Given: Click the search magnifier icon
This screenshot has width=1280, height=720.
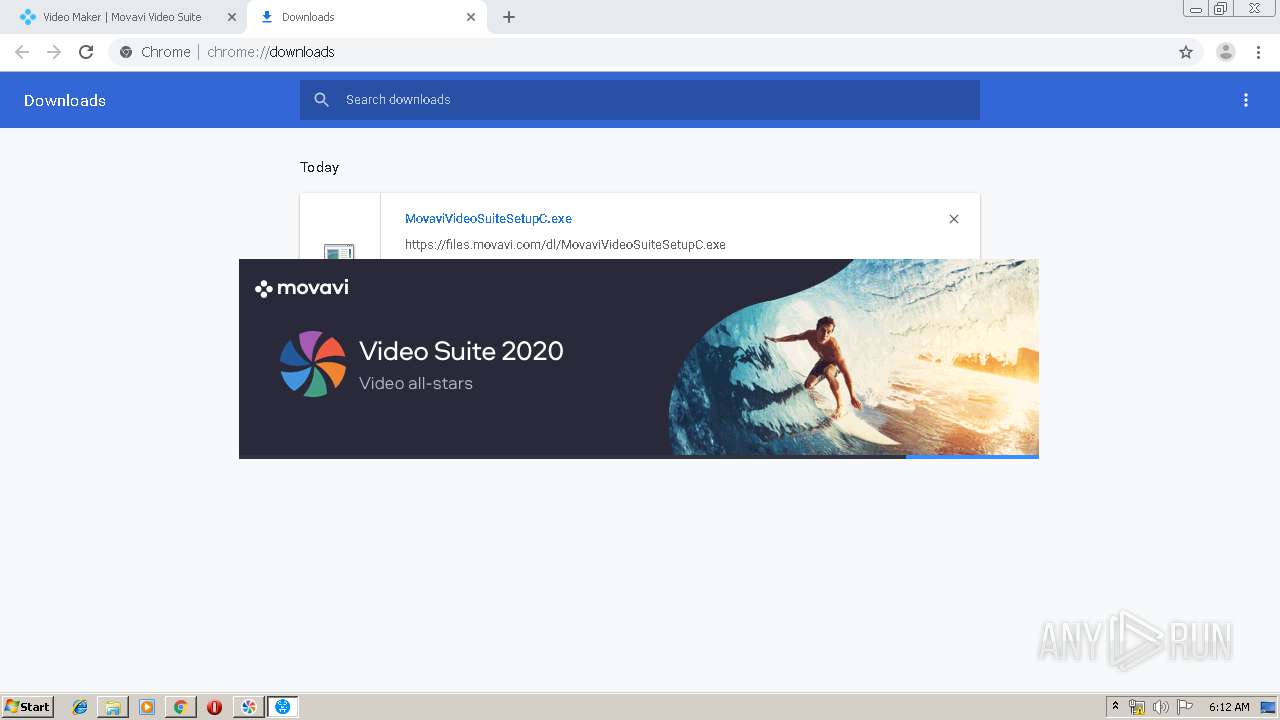Looking at the screenshot, I should coord(322,100).
